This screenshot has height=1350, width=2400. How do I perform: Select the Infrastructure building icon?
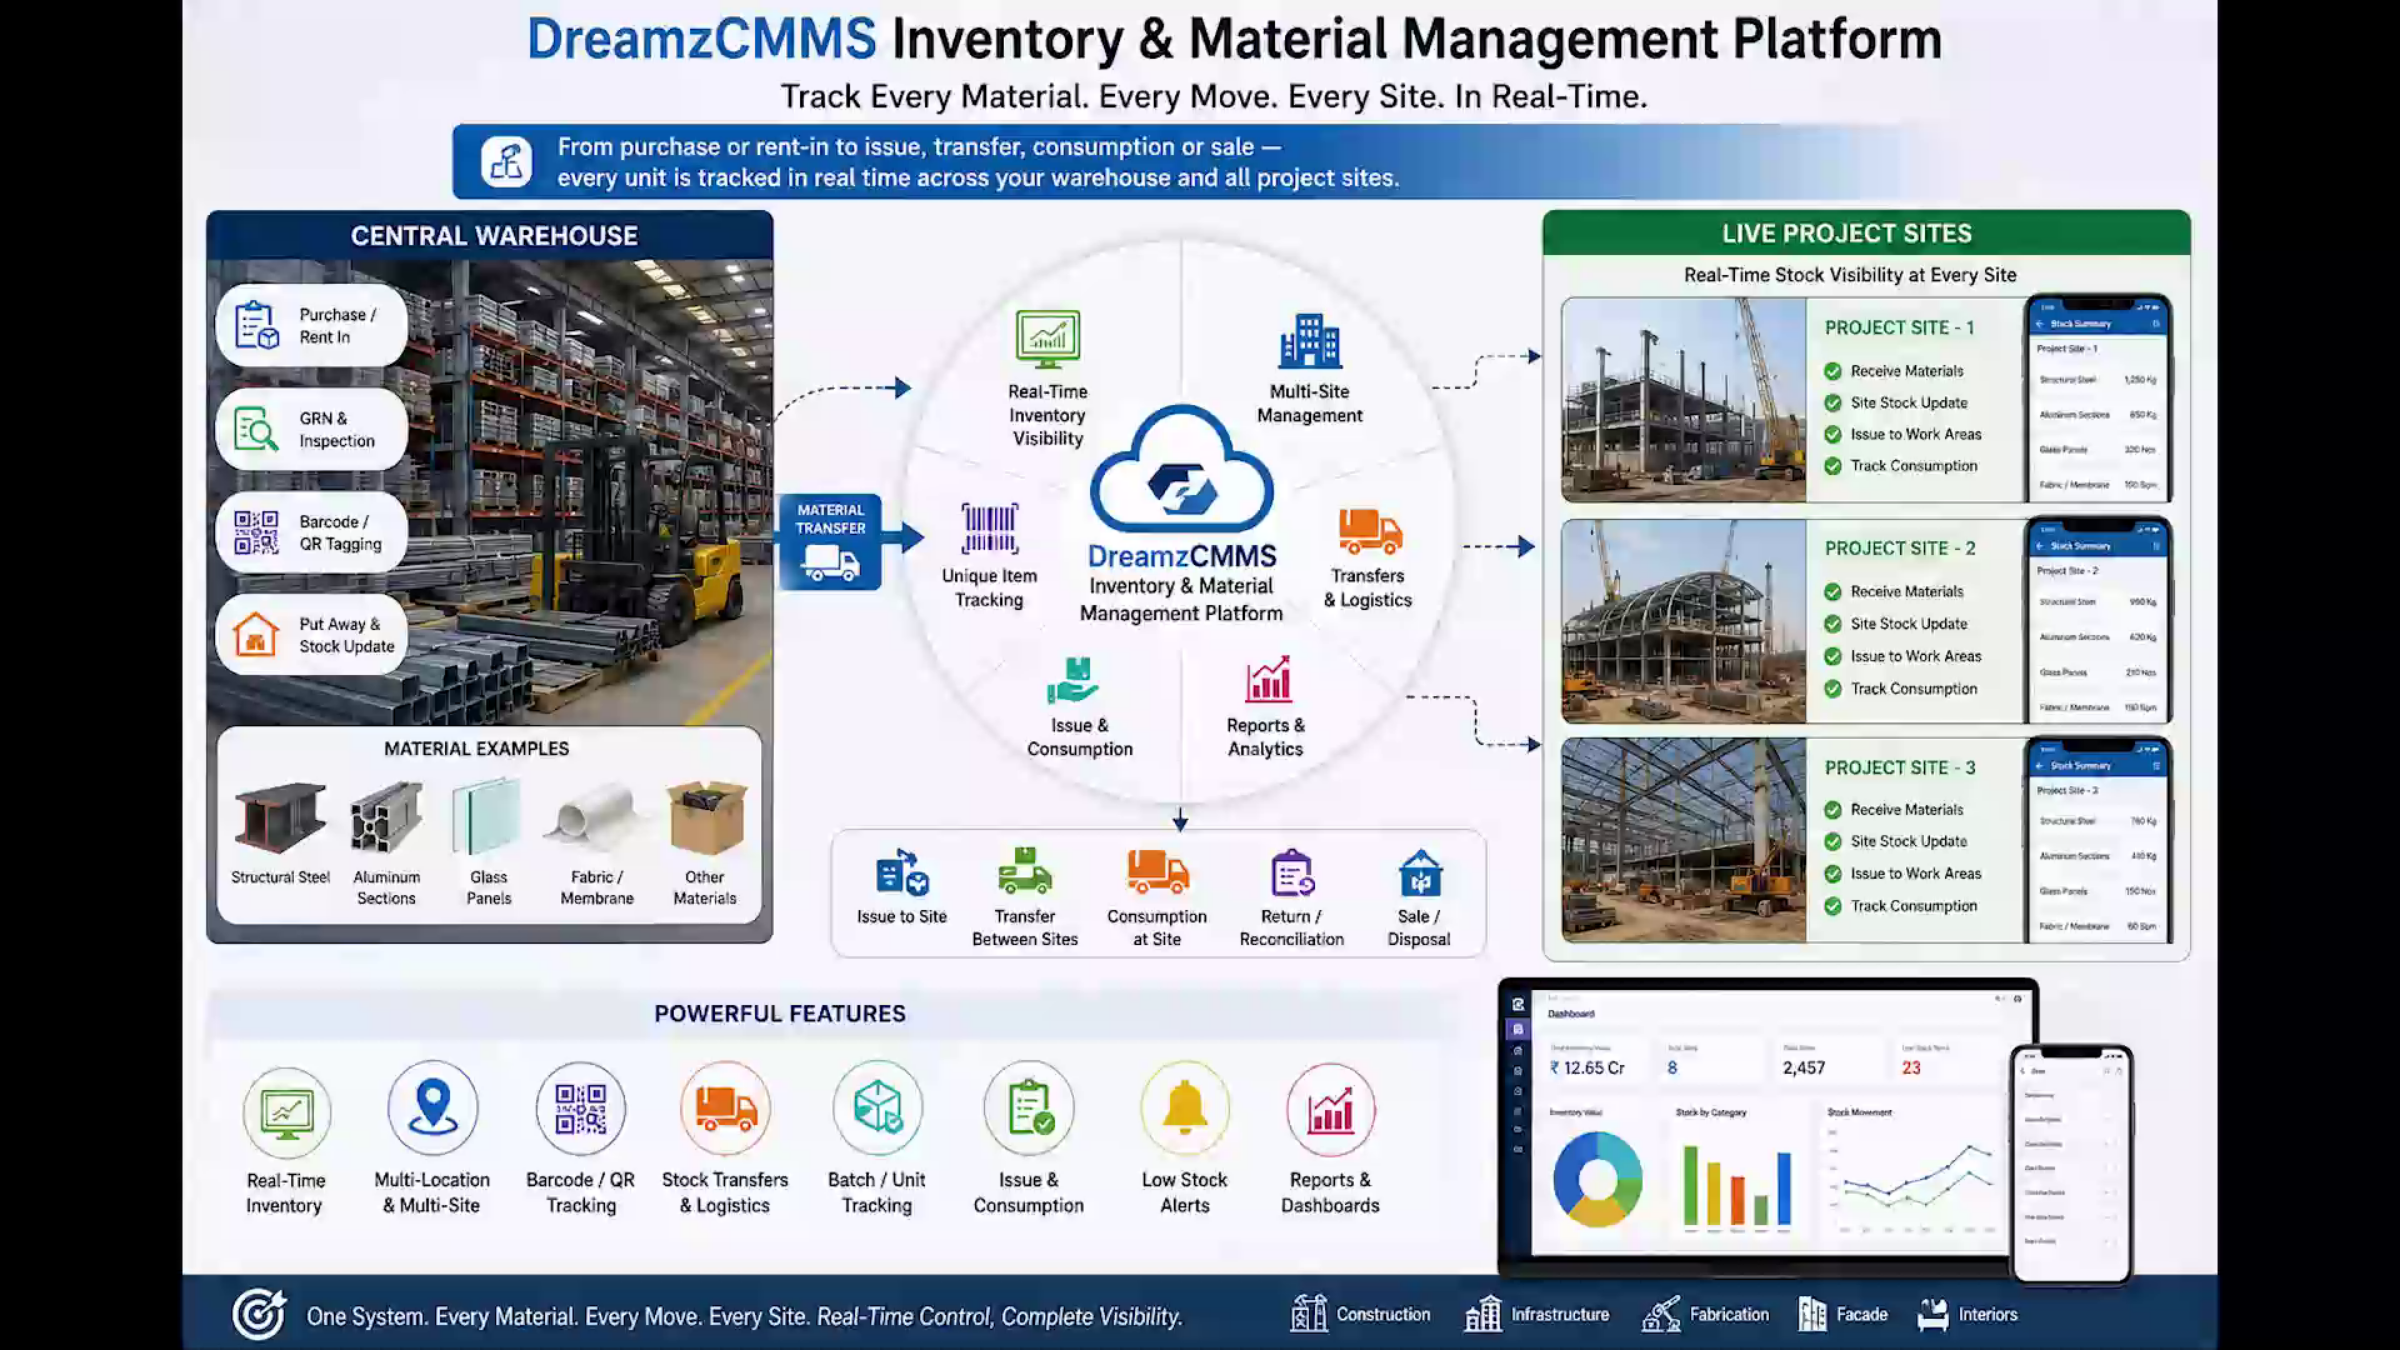[x=1483, y=1314]
